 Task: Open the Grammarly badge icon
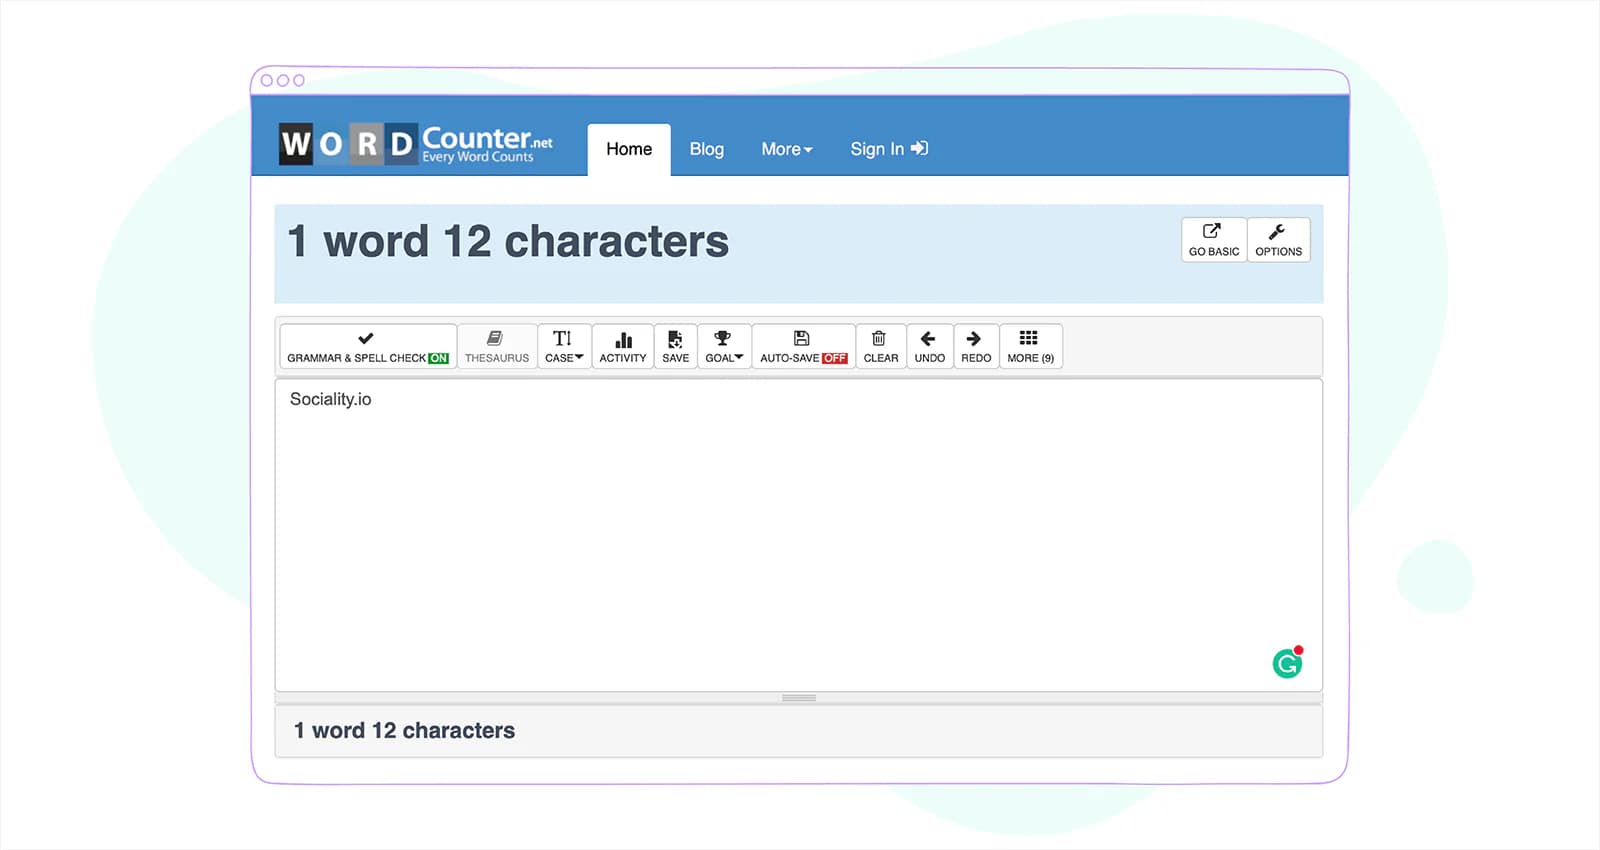[1288, 662]
